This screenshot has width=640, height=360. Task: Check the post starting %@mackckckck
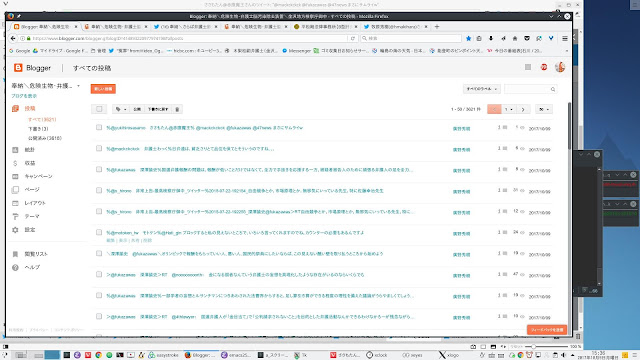99,149
